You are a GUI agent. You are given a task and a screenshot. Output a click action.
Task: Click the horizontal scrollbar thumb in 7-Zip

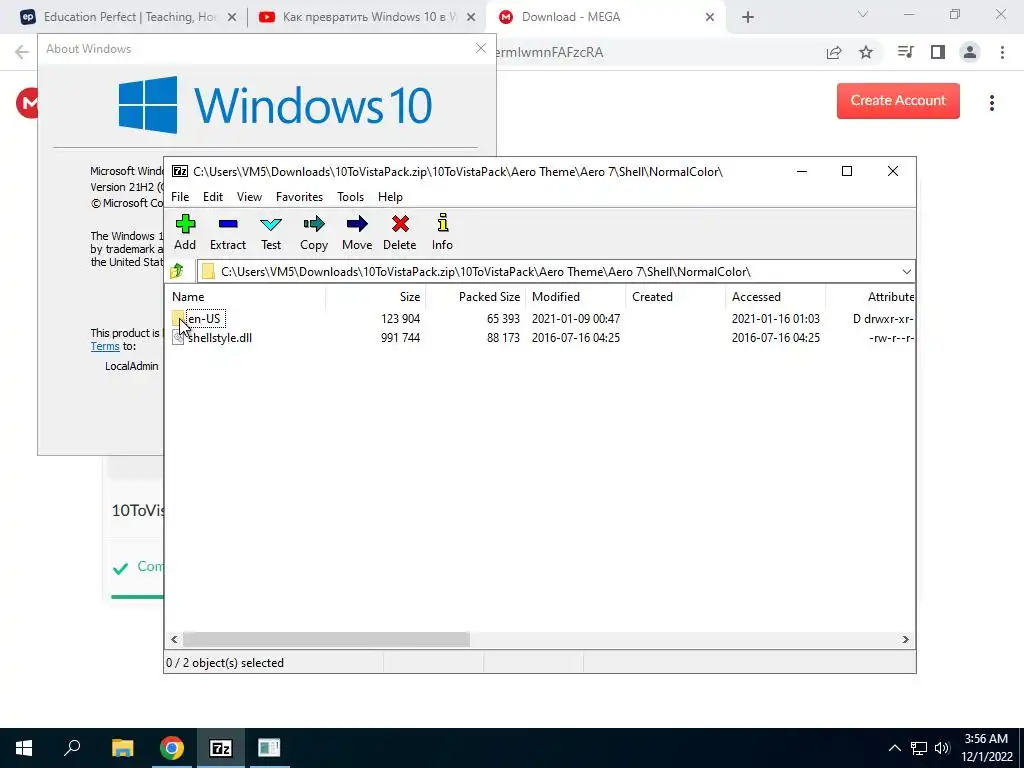(326, 639)
